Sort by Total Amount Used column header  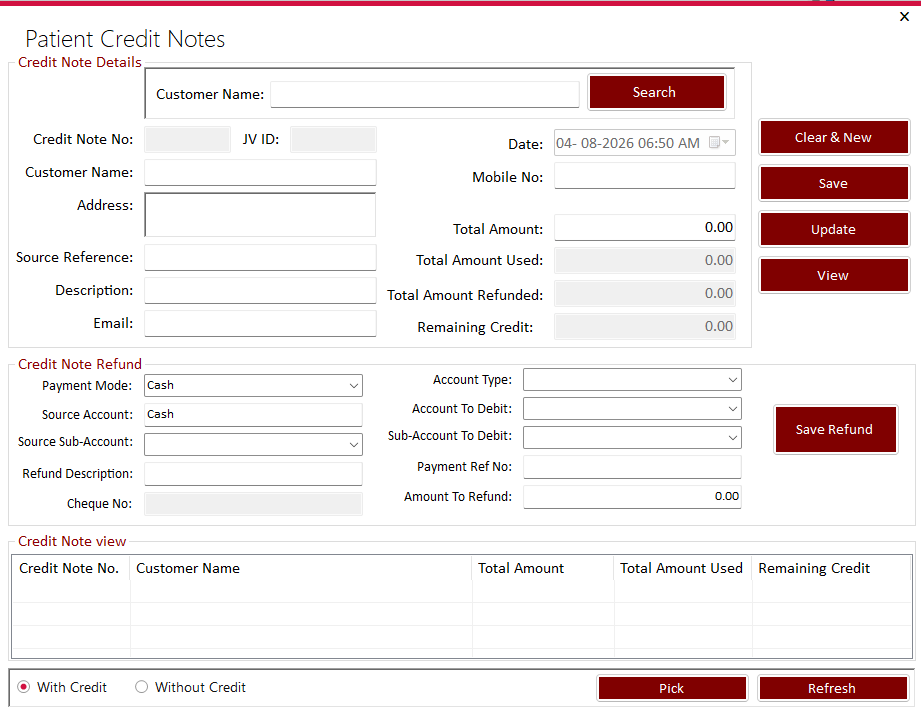point(683,568)
